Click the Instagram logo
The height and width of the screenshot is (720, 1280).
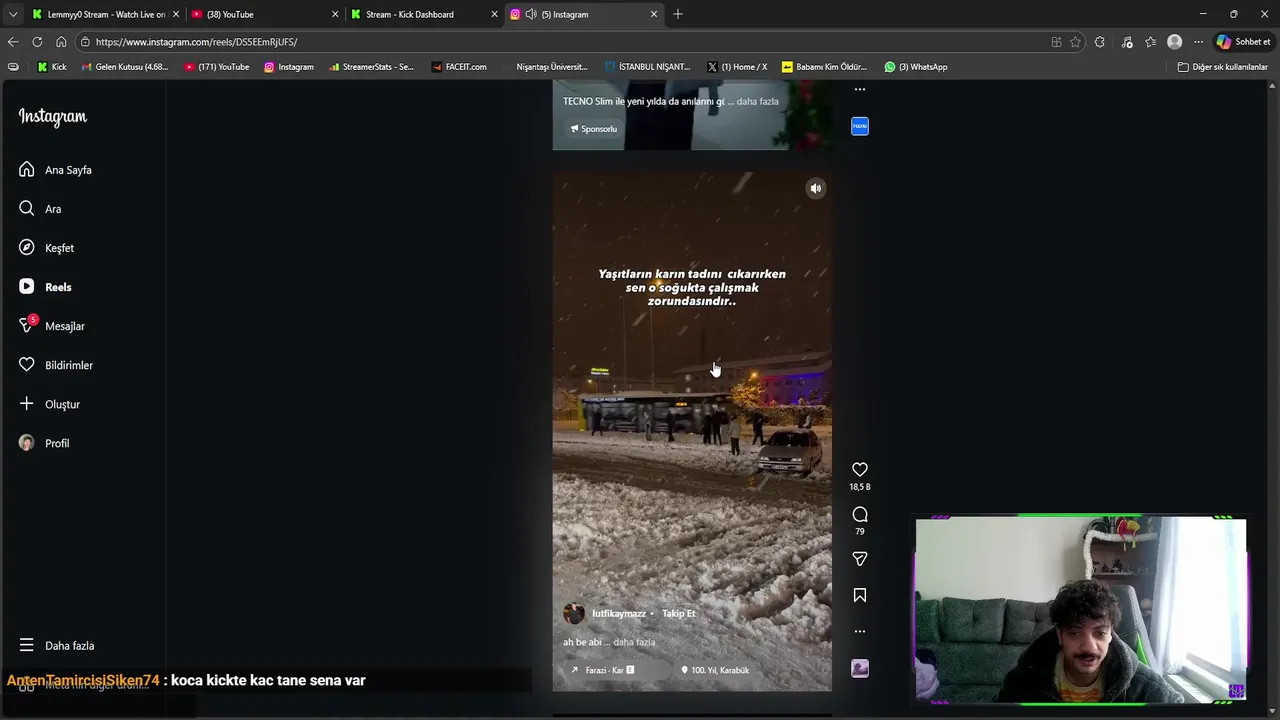pyautogui.click(x=53, y=117)
